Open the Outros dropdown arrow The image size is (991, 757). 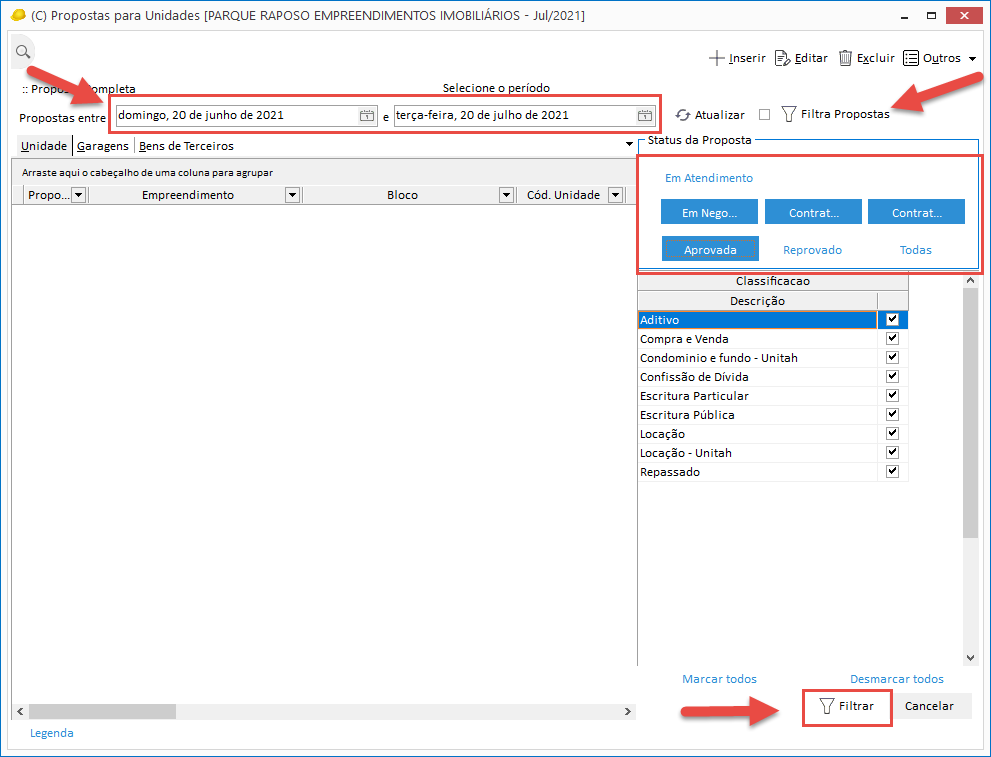click(x=973, y=59)
